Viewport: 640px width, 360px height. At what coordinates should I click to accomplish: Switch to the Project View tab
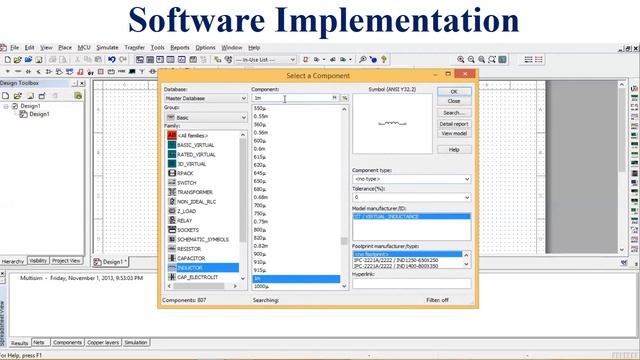click(66, 261)
